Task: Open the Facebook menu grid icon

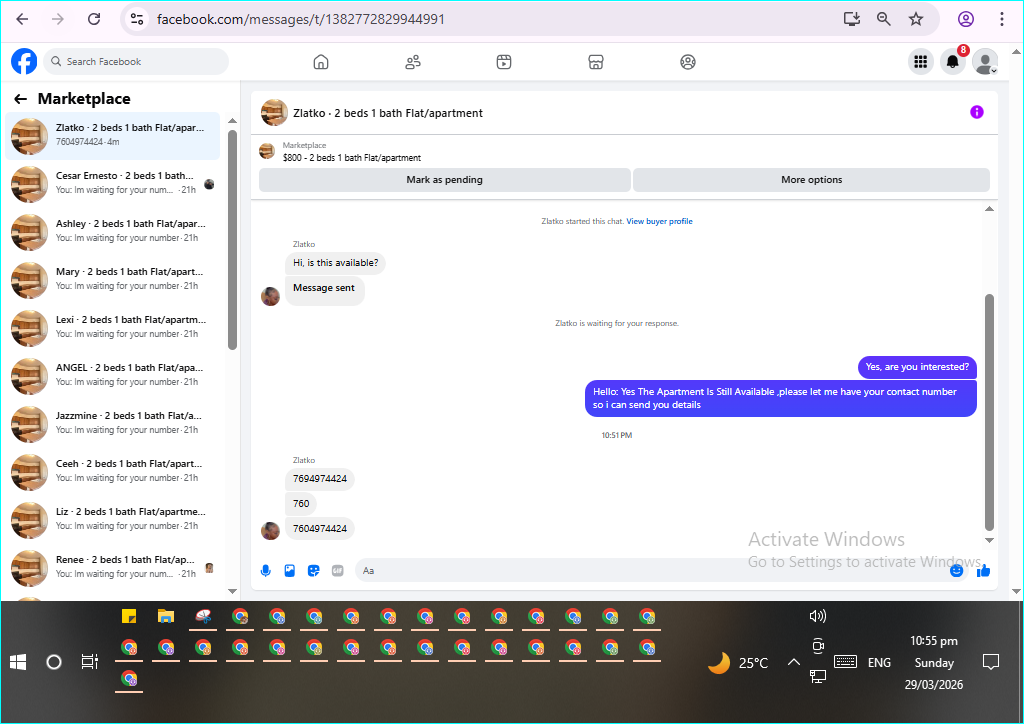Action: click(x=921, y=62)
